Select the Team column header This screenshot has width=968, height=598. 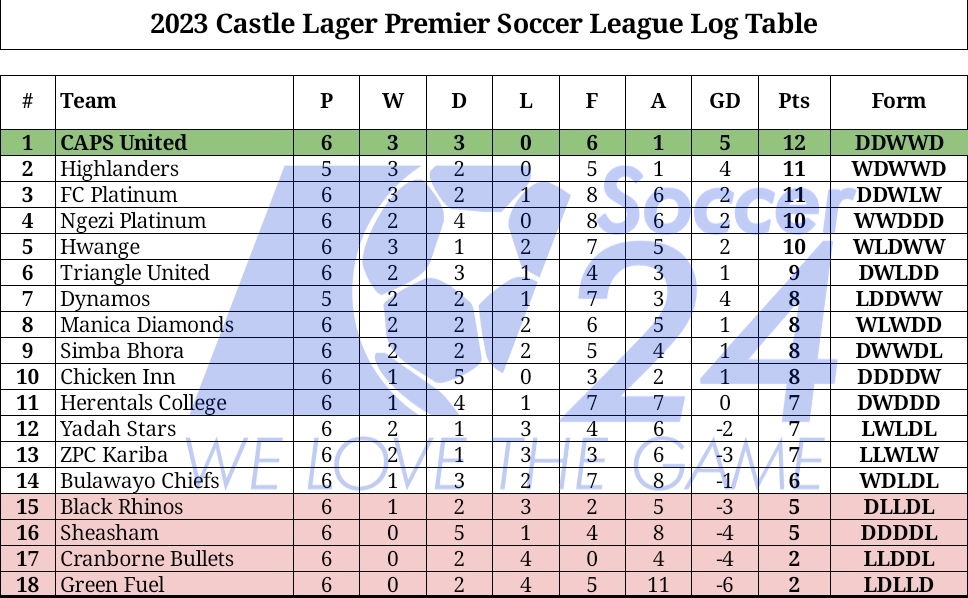pos(88,101)
